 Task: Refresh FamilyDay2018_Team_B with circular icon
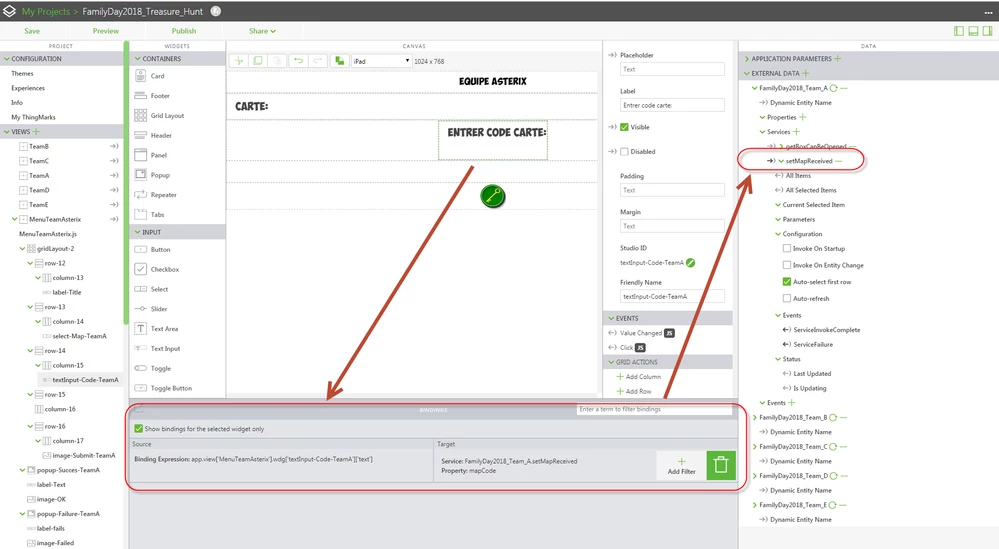[x=833, y=418]
